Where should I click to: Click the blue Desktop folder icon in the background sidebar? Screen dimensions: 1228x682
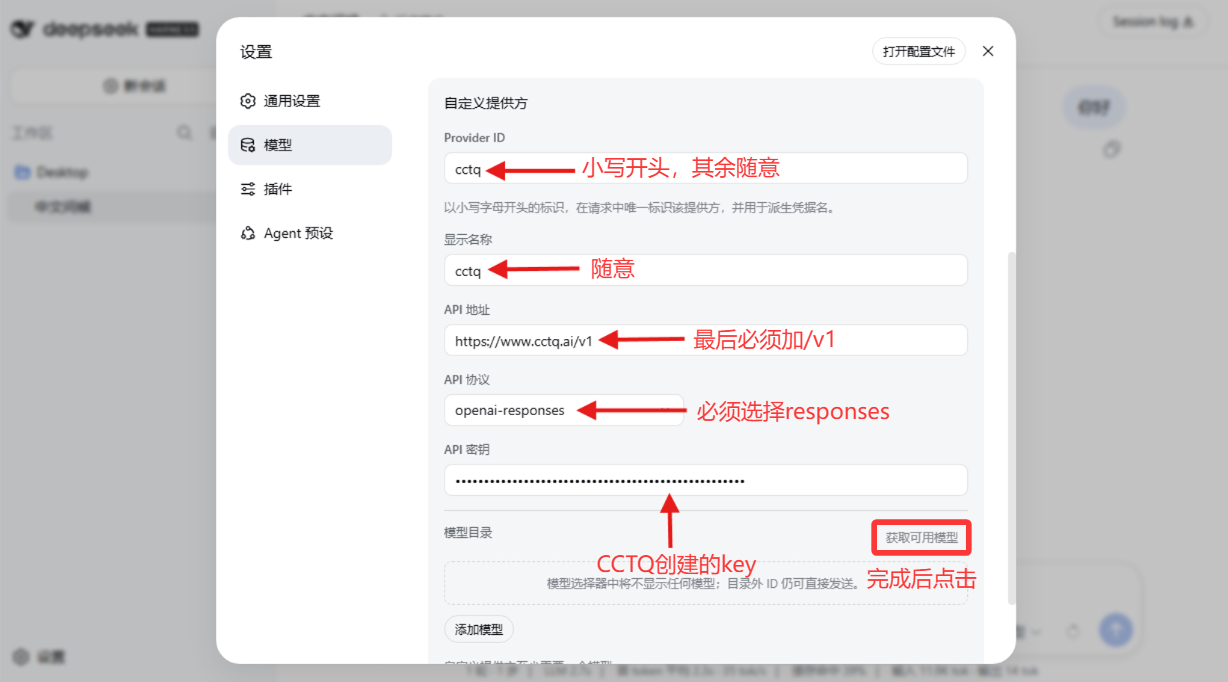22,172
